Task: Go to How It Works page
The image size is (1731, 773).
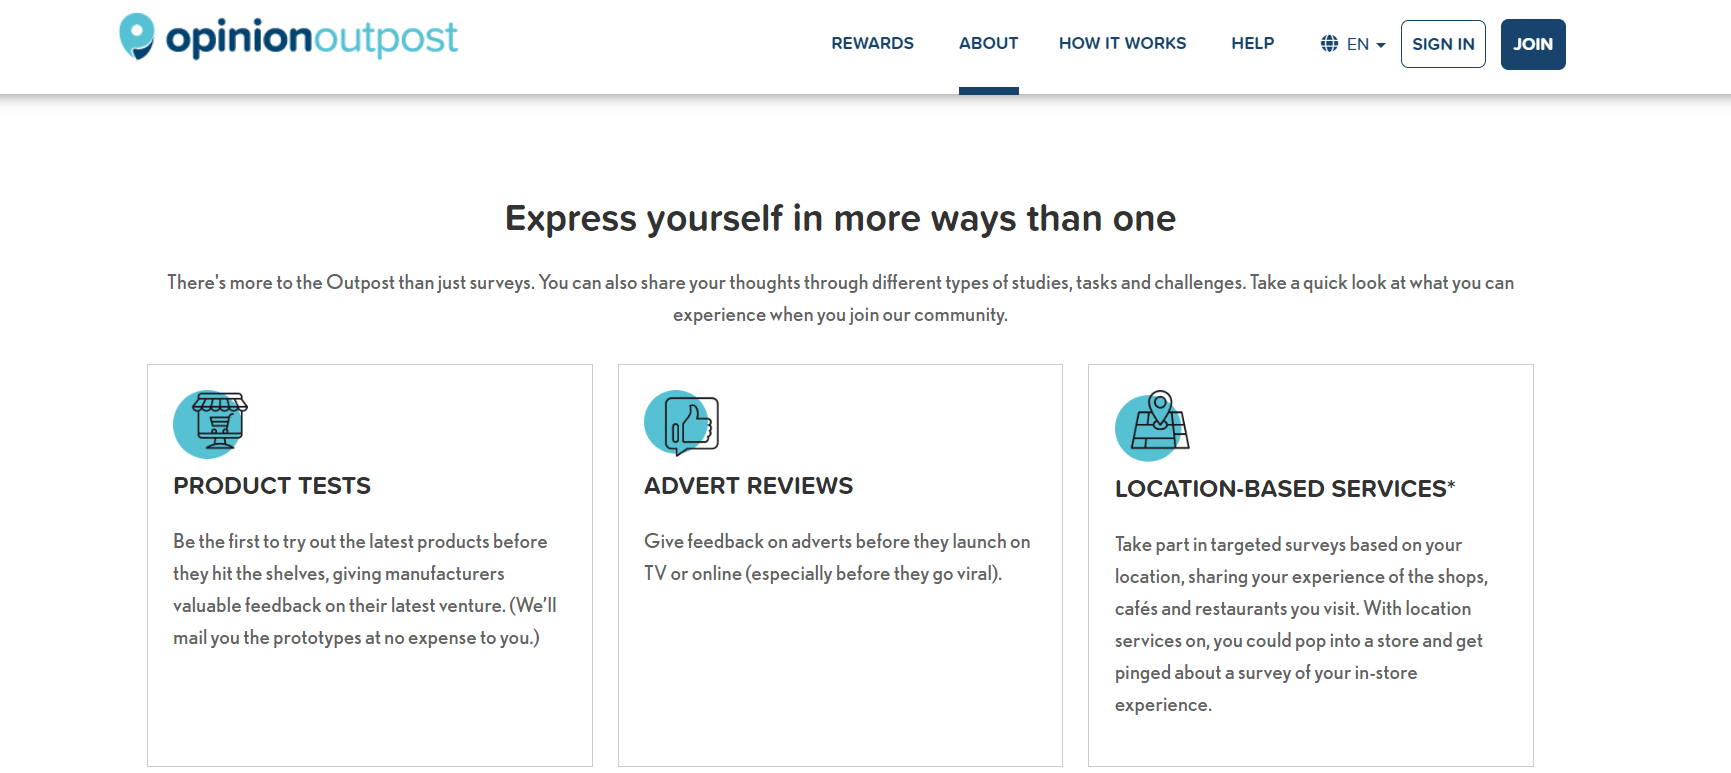Action: coord(1122,43)
